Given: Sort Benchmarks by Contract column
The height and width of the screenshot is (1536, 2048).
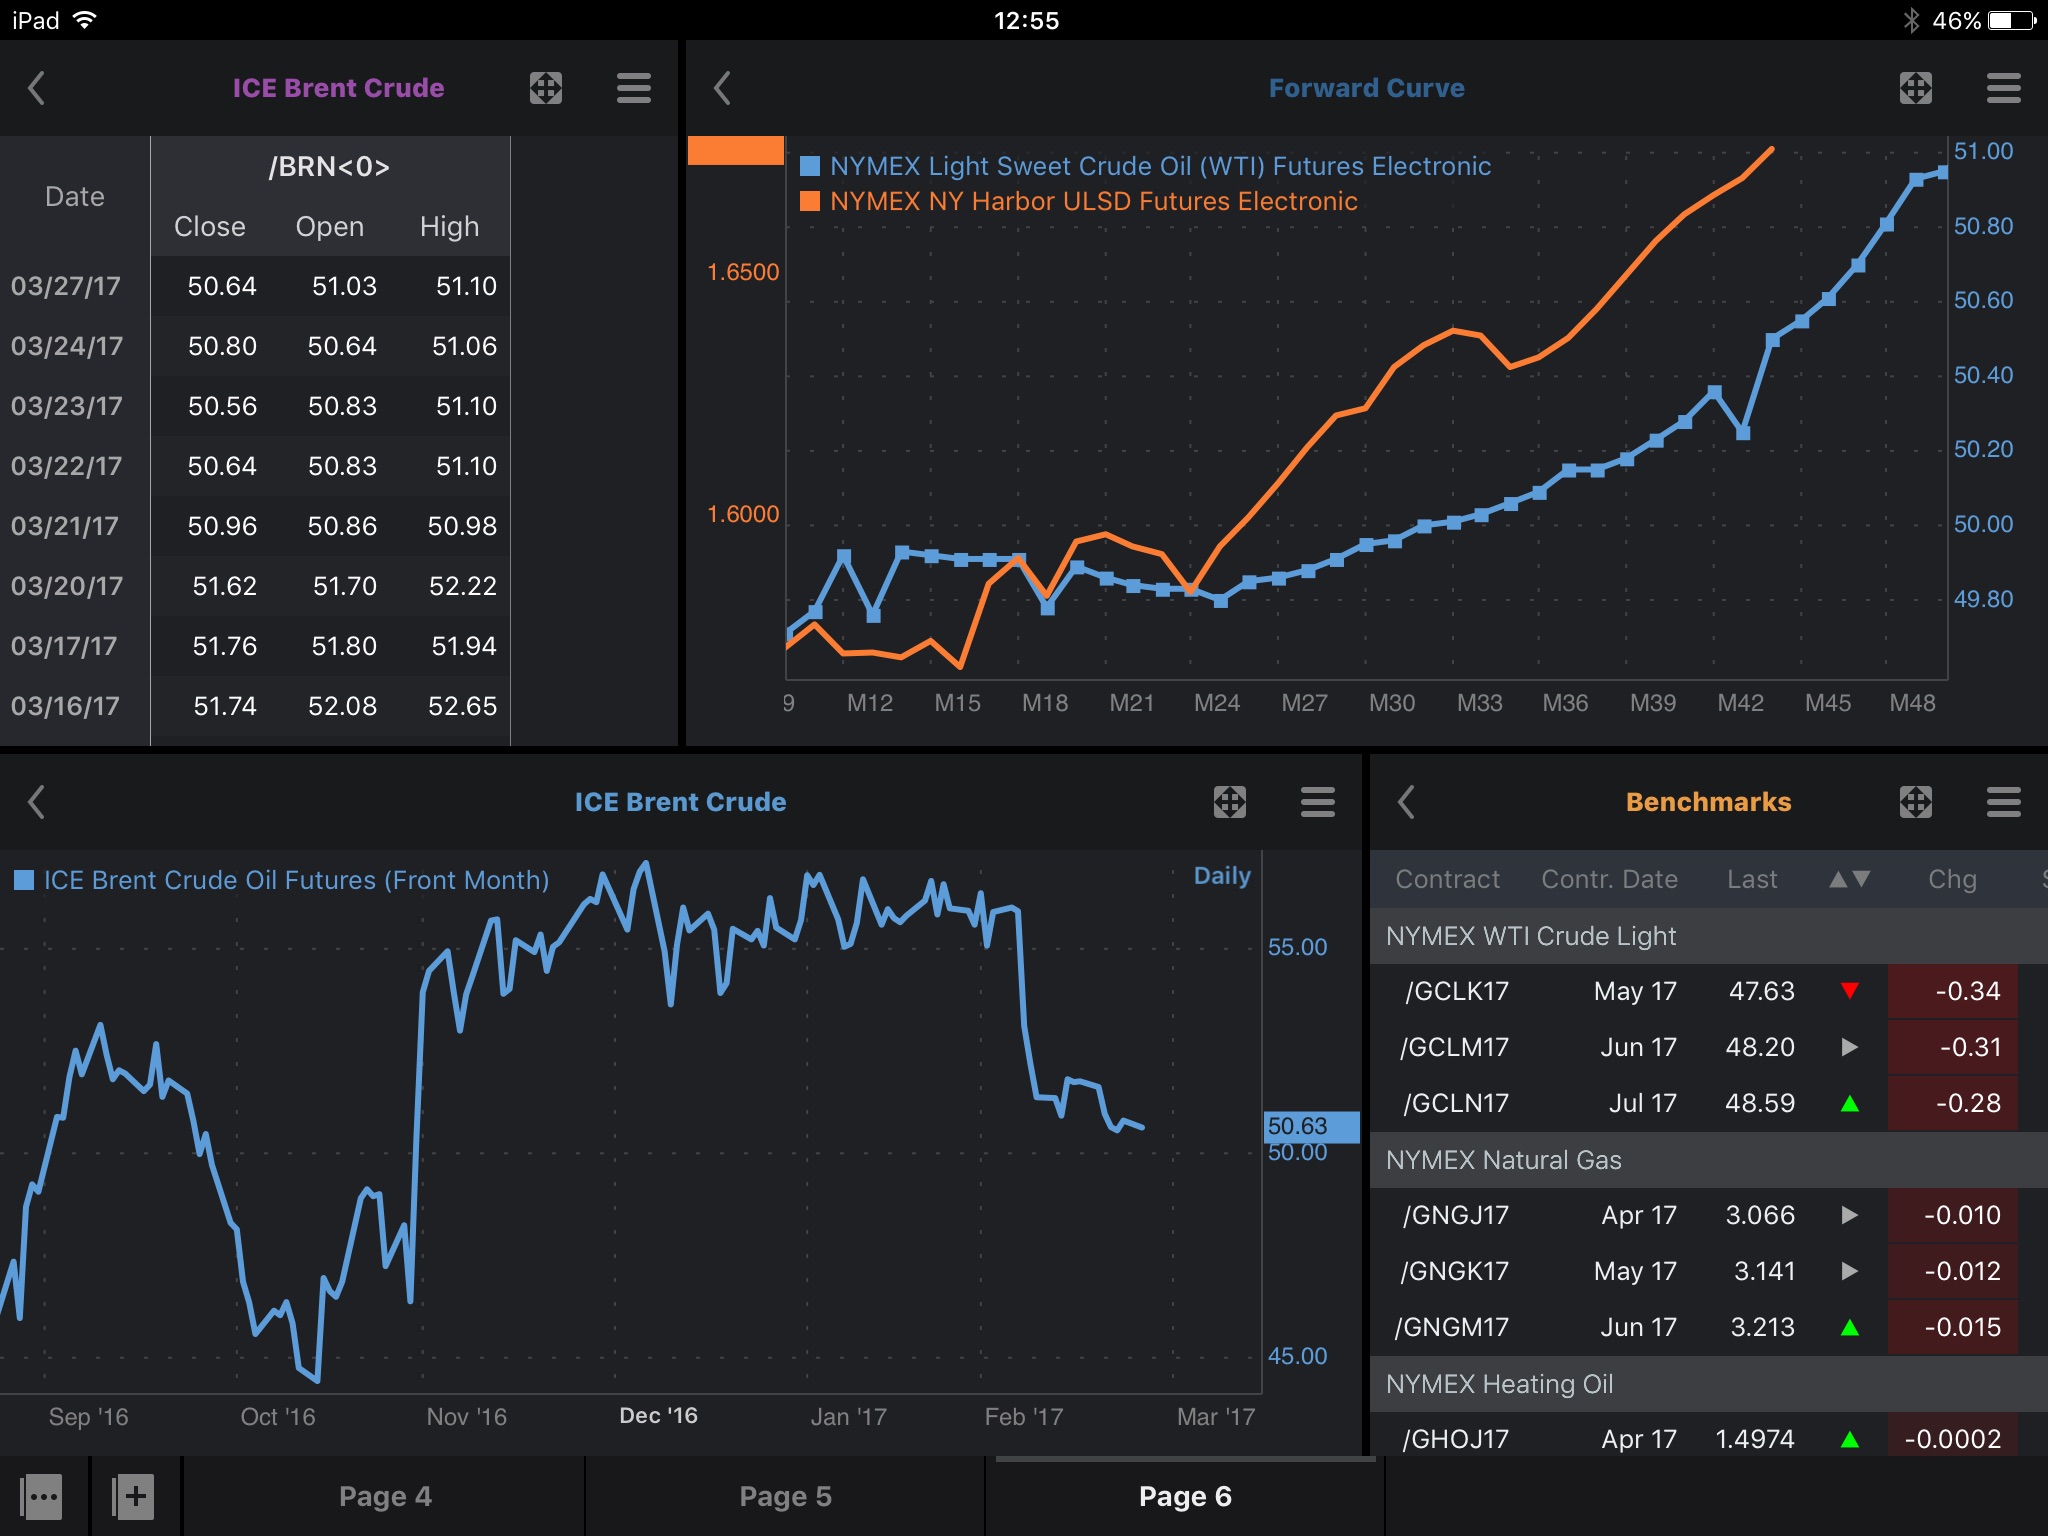Looking at the screenshot, I should click(1447, 879).
